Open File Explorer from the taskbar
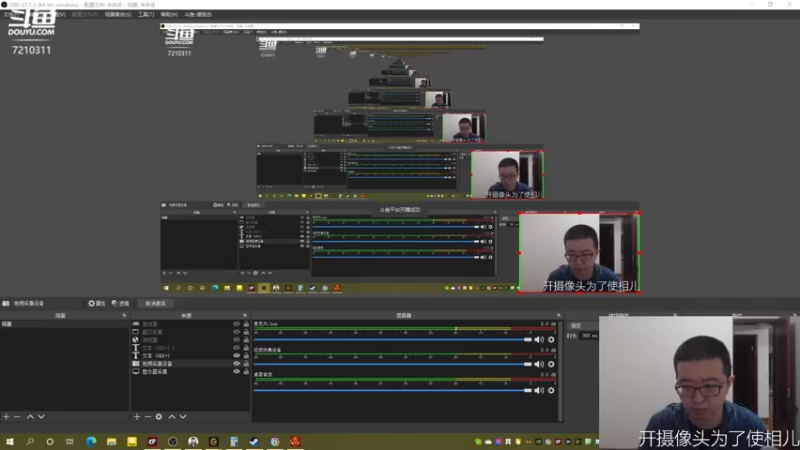This screenshot has height=450, width=800. click(x=112, y=442)
